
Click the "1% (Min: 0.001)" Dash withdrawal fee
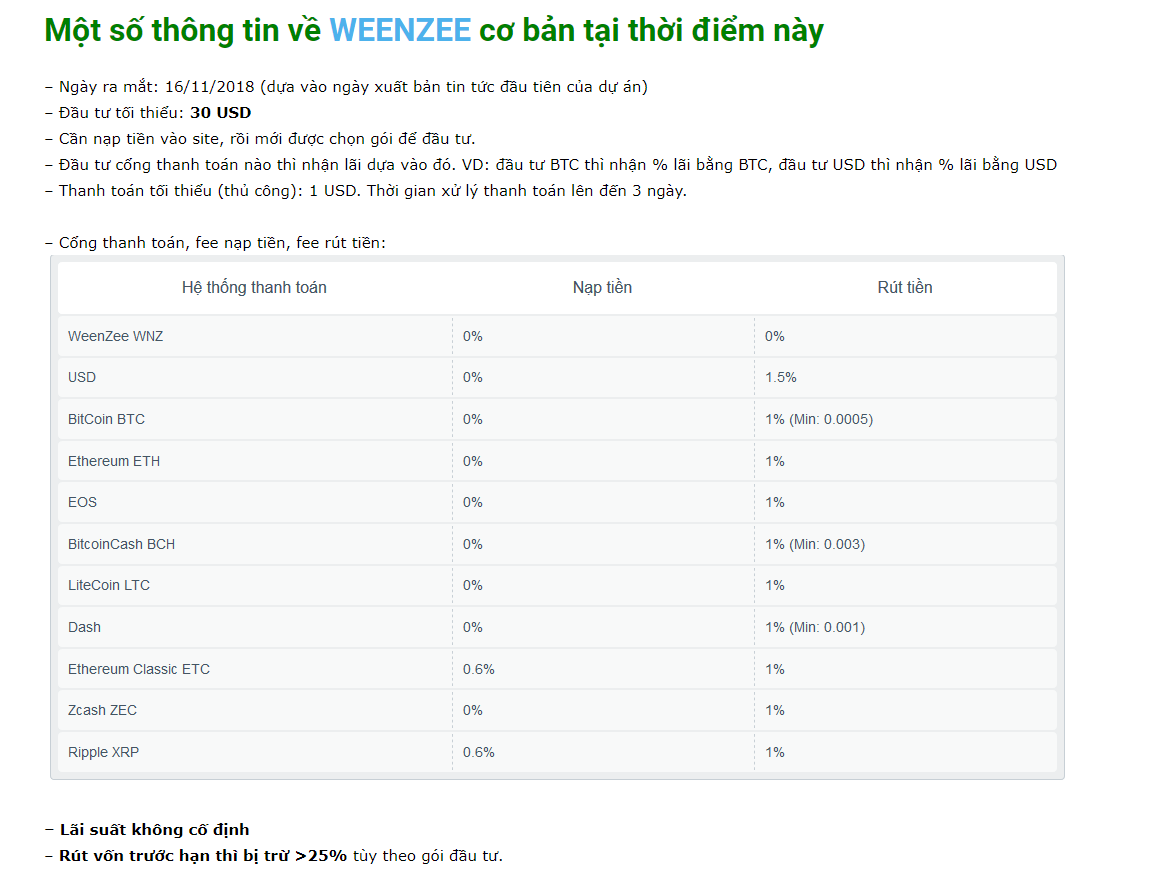click(815, 627)
